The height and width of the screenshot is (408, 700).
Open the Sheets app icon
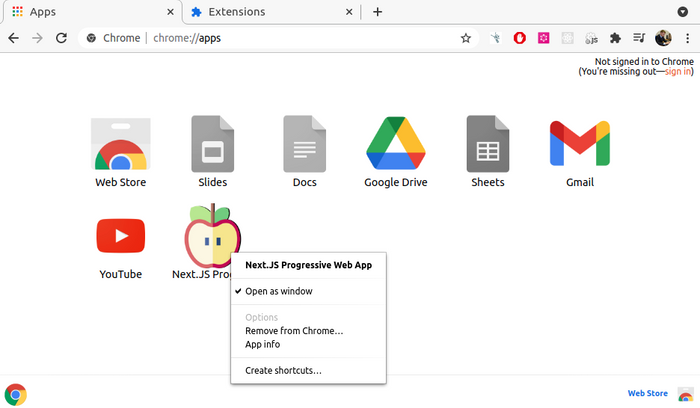pos(488,144)
